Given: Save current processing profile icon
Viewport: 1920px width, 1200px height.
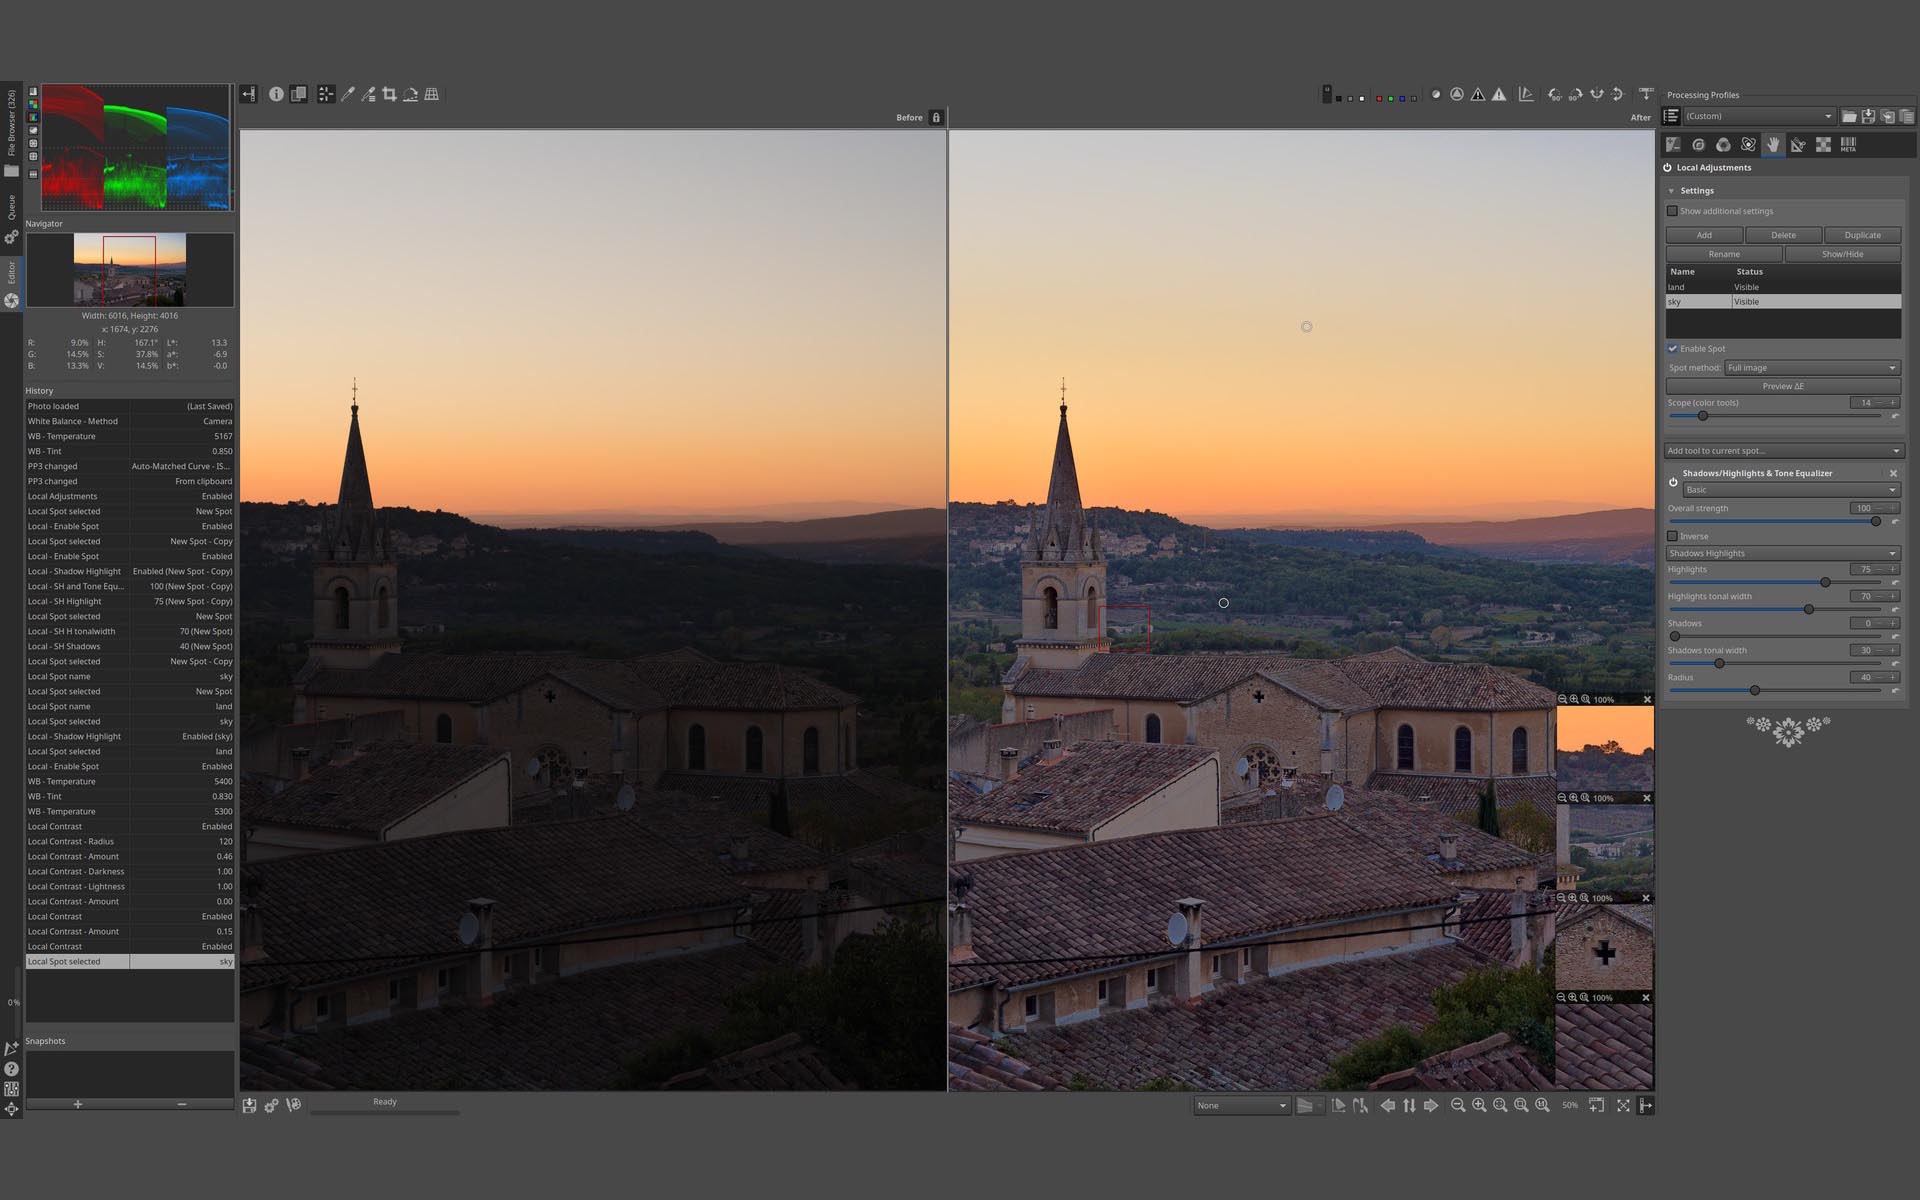Looking at the screenshot, I should click(x=1867, y=116).
